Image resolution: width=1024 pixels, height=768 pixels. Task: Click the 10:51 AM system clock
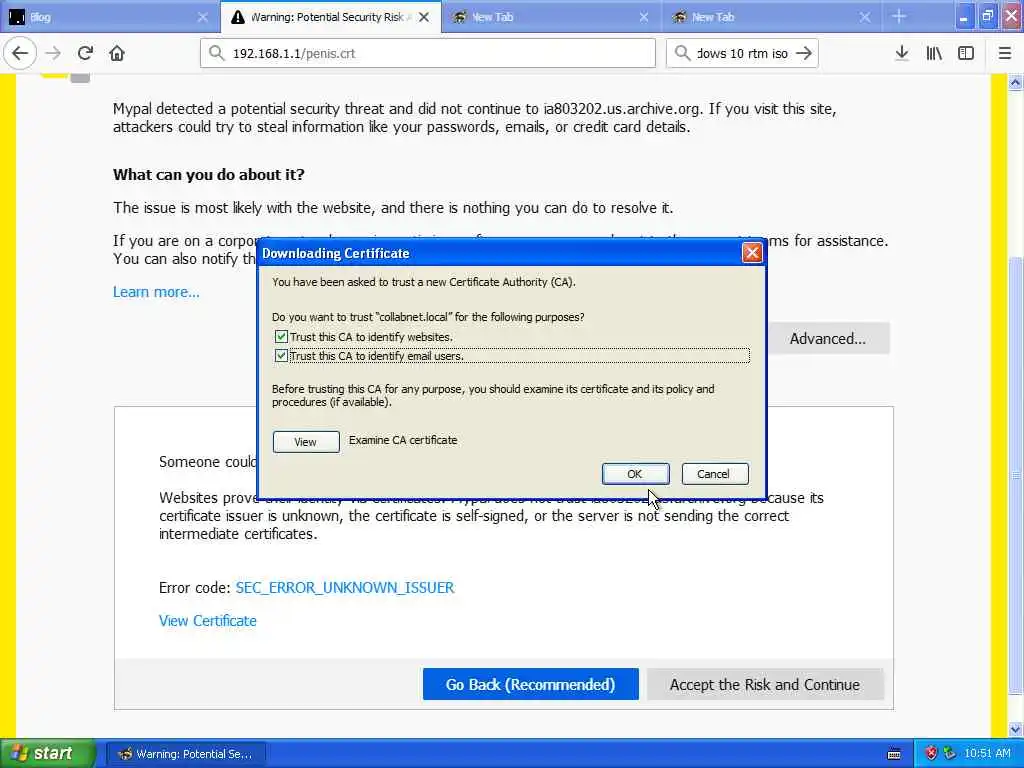point(987,754)
